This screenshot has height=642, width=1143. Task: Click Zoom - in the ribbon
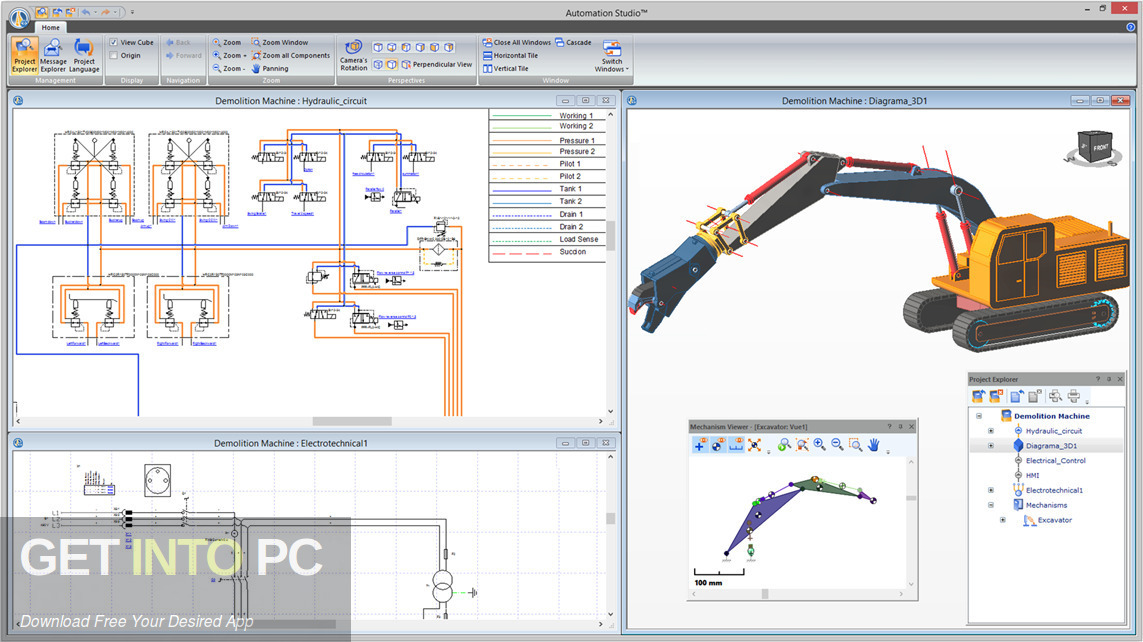pyautogui.click(x=228, y=68)
